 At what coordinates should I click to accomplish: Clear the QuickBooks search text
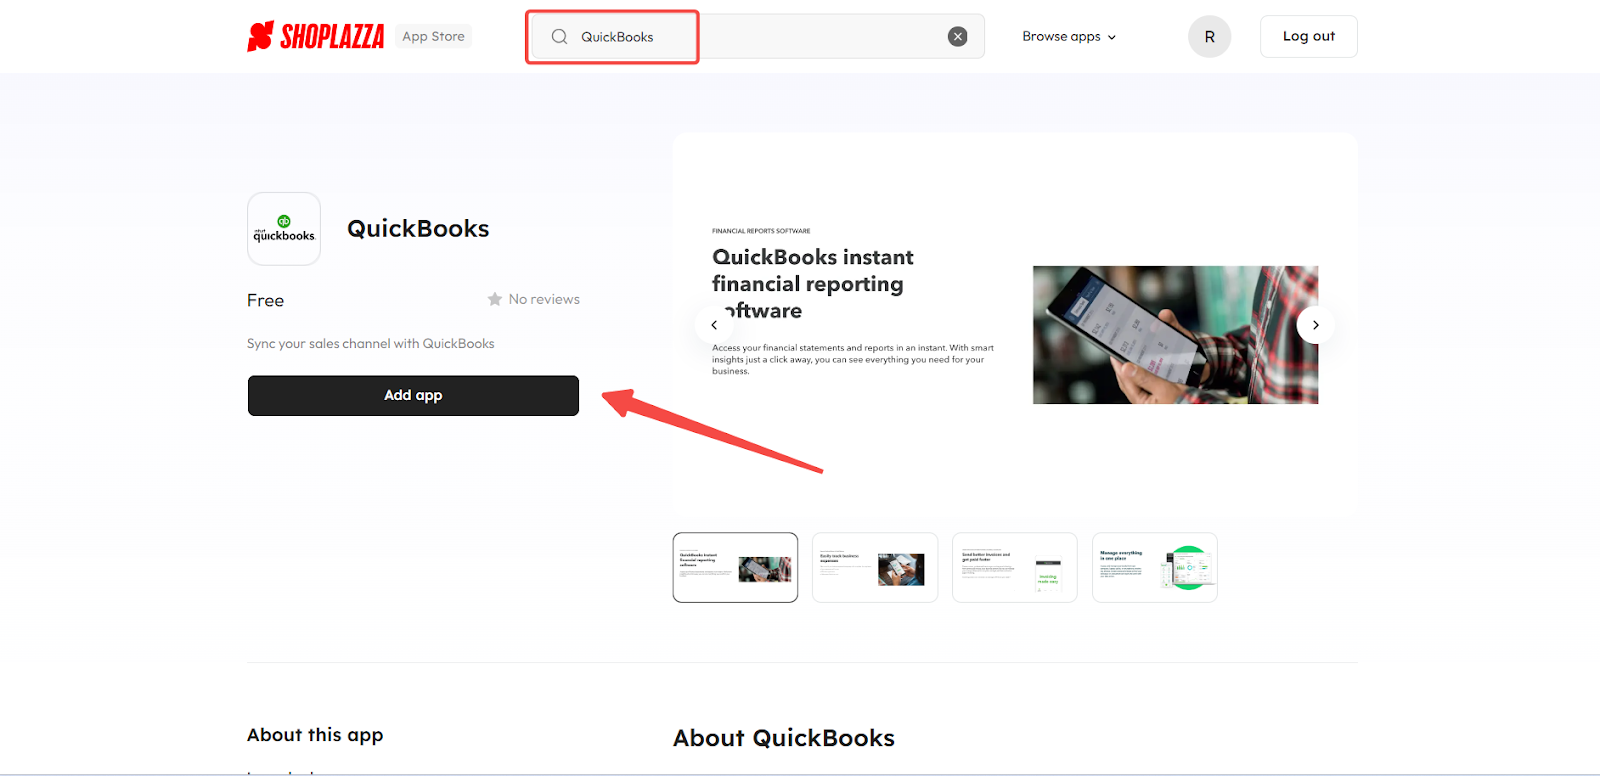click(958, 37)
